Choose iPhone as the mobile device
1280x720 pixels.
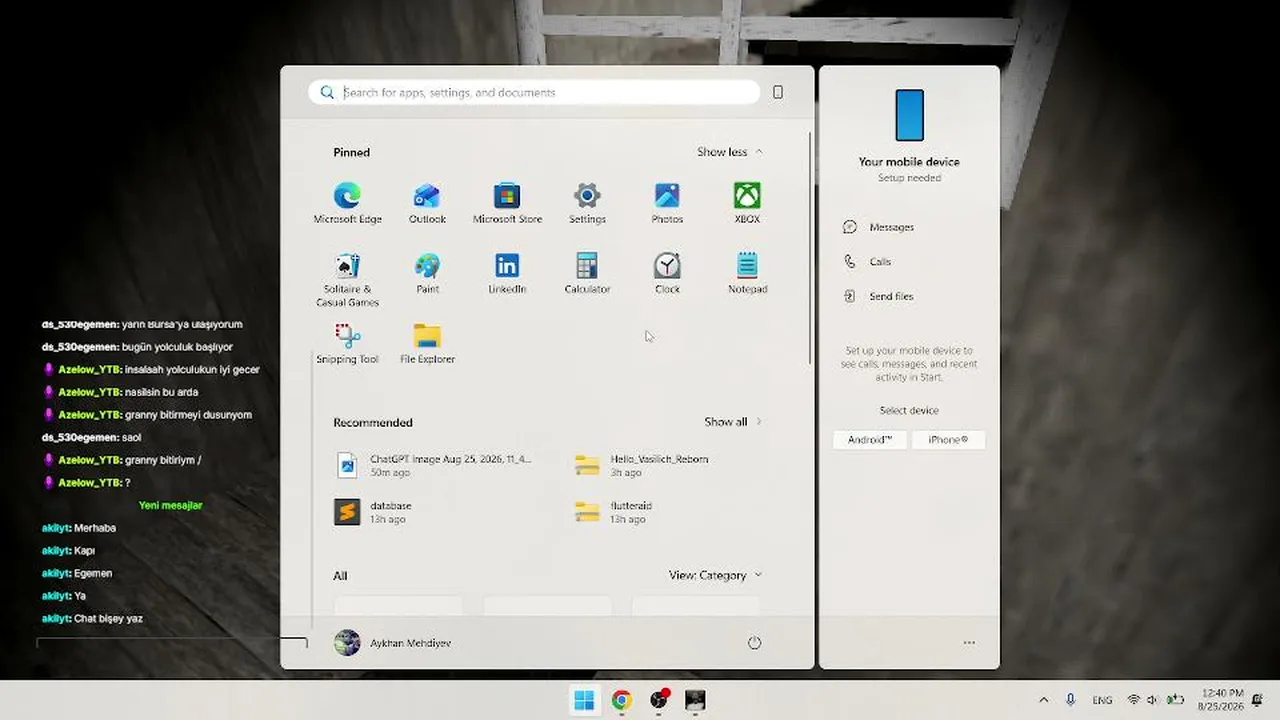(948, 440)
